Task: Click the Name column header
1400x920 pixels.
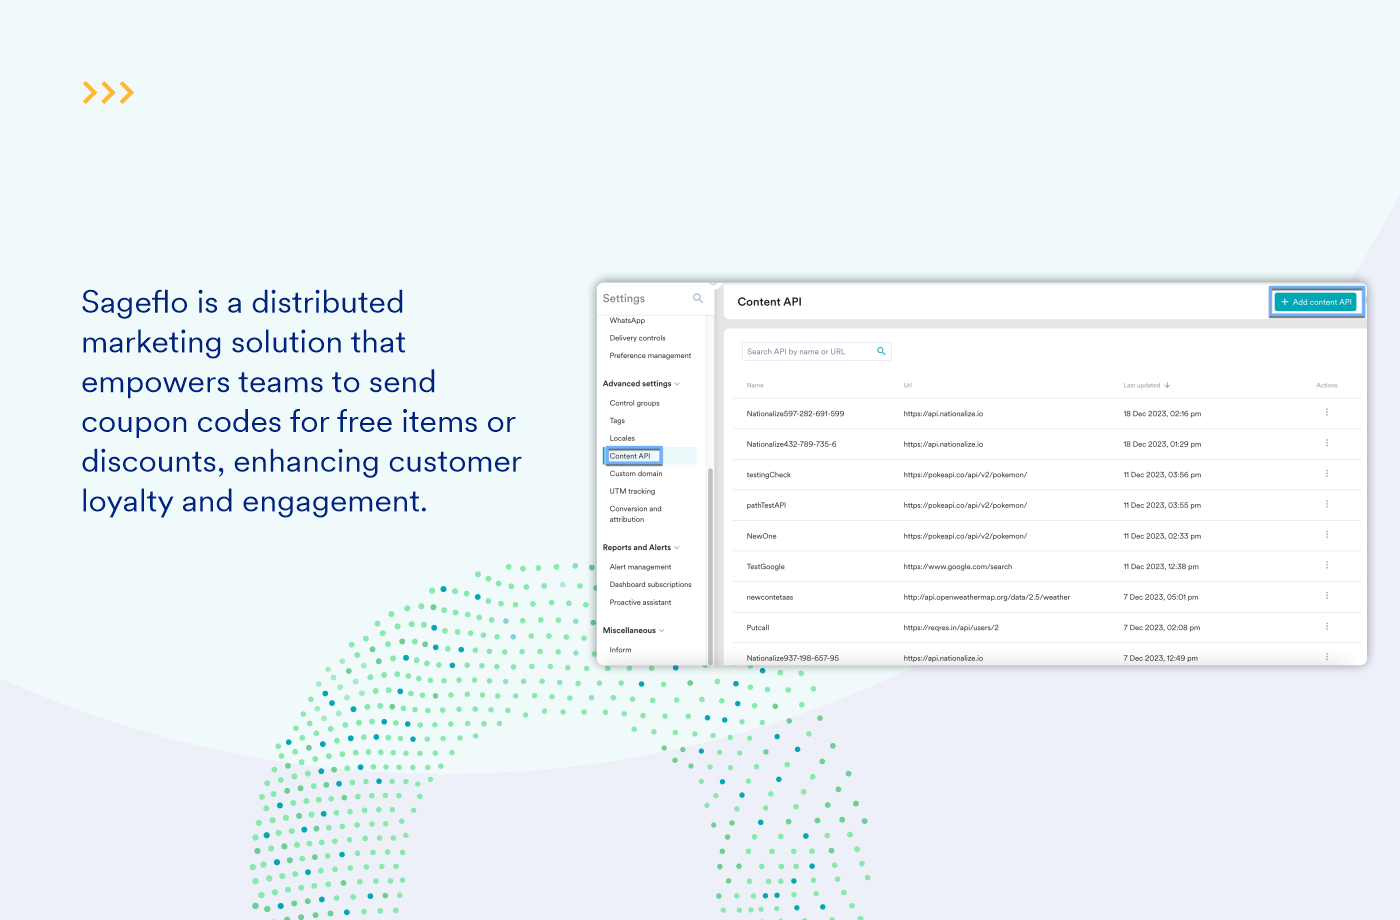Action: (x=755, y=385)
